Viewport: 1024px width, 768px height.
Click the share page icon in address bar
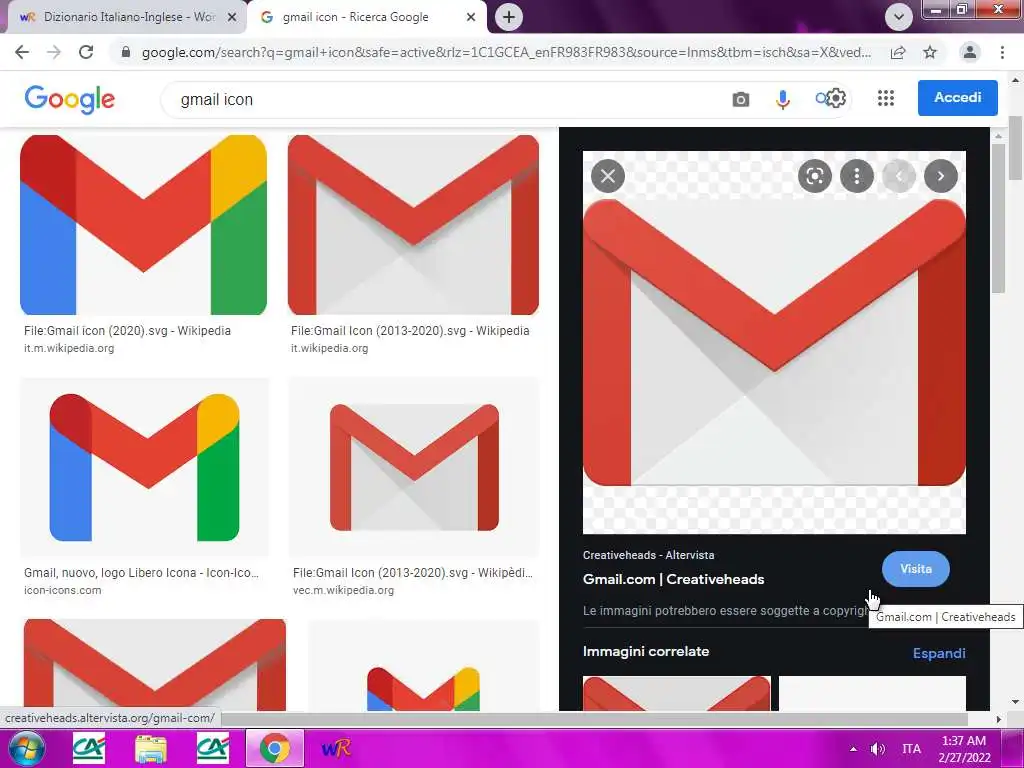898,52
